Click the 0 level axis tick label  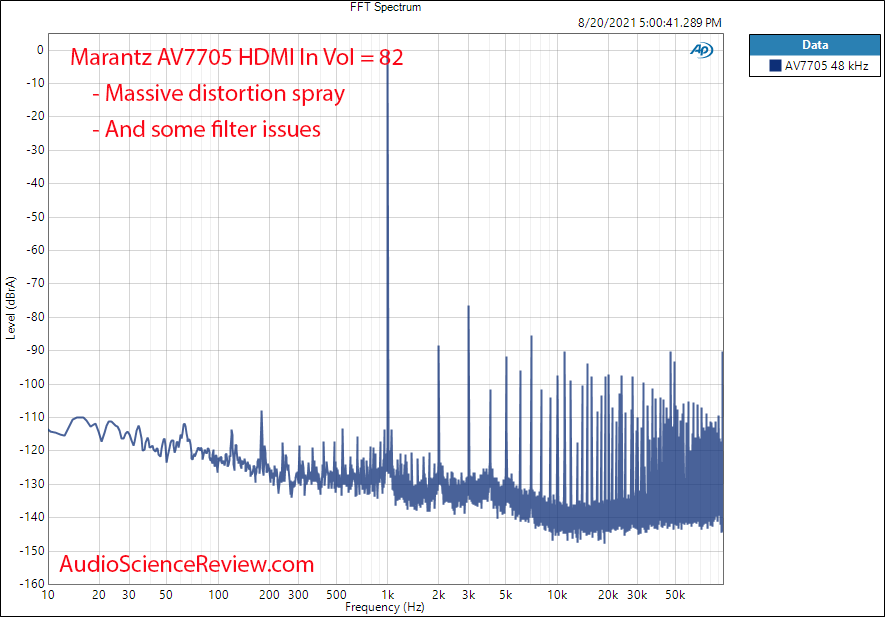[x=40, y=50]
